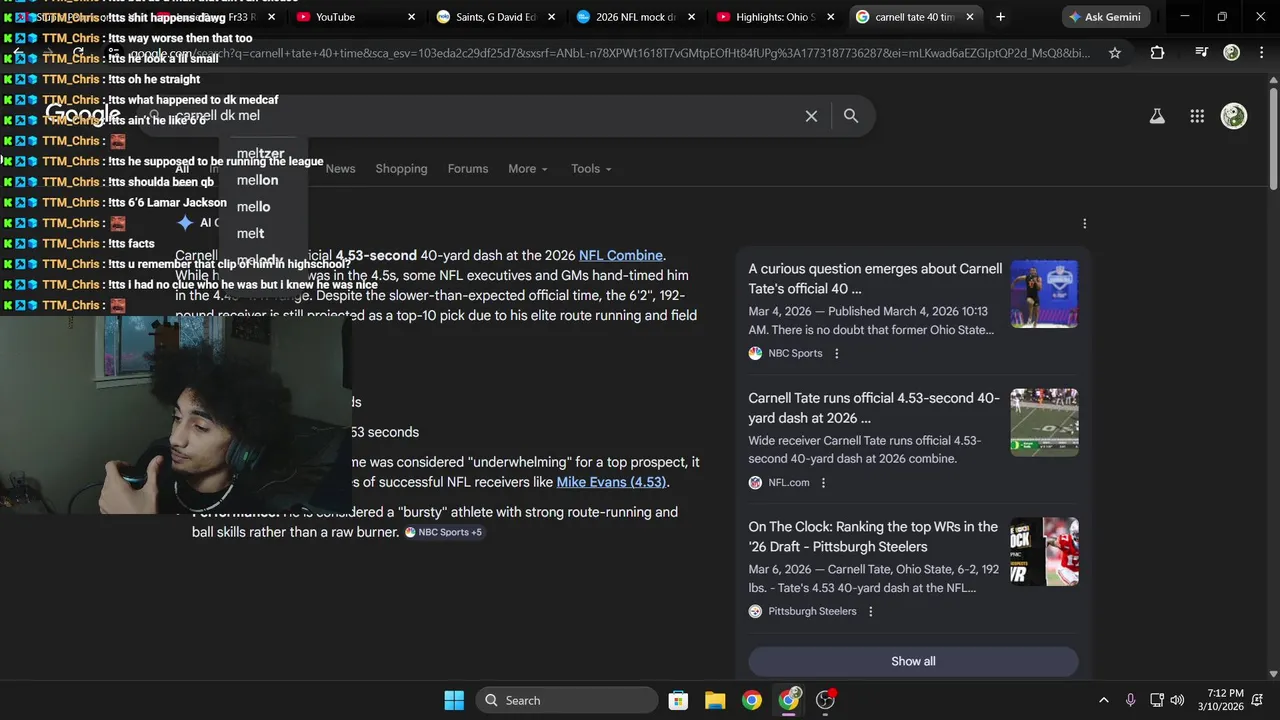Open AI Overview three-dot options

coord(1084,224)
